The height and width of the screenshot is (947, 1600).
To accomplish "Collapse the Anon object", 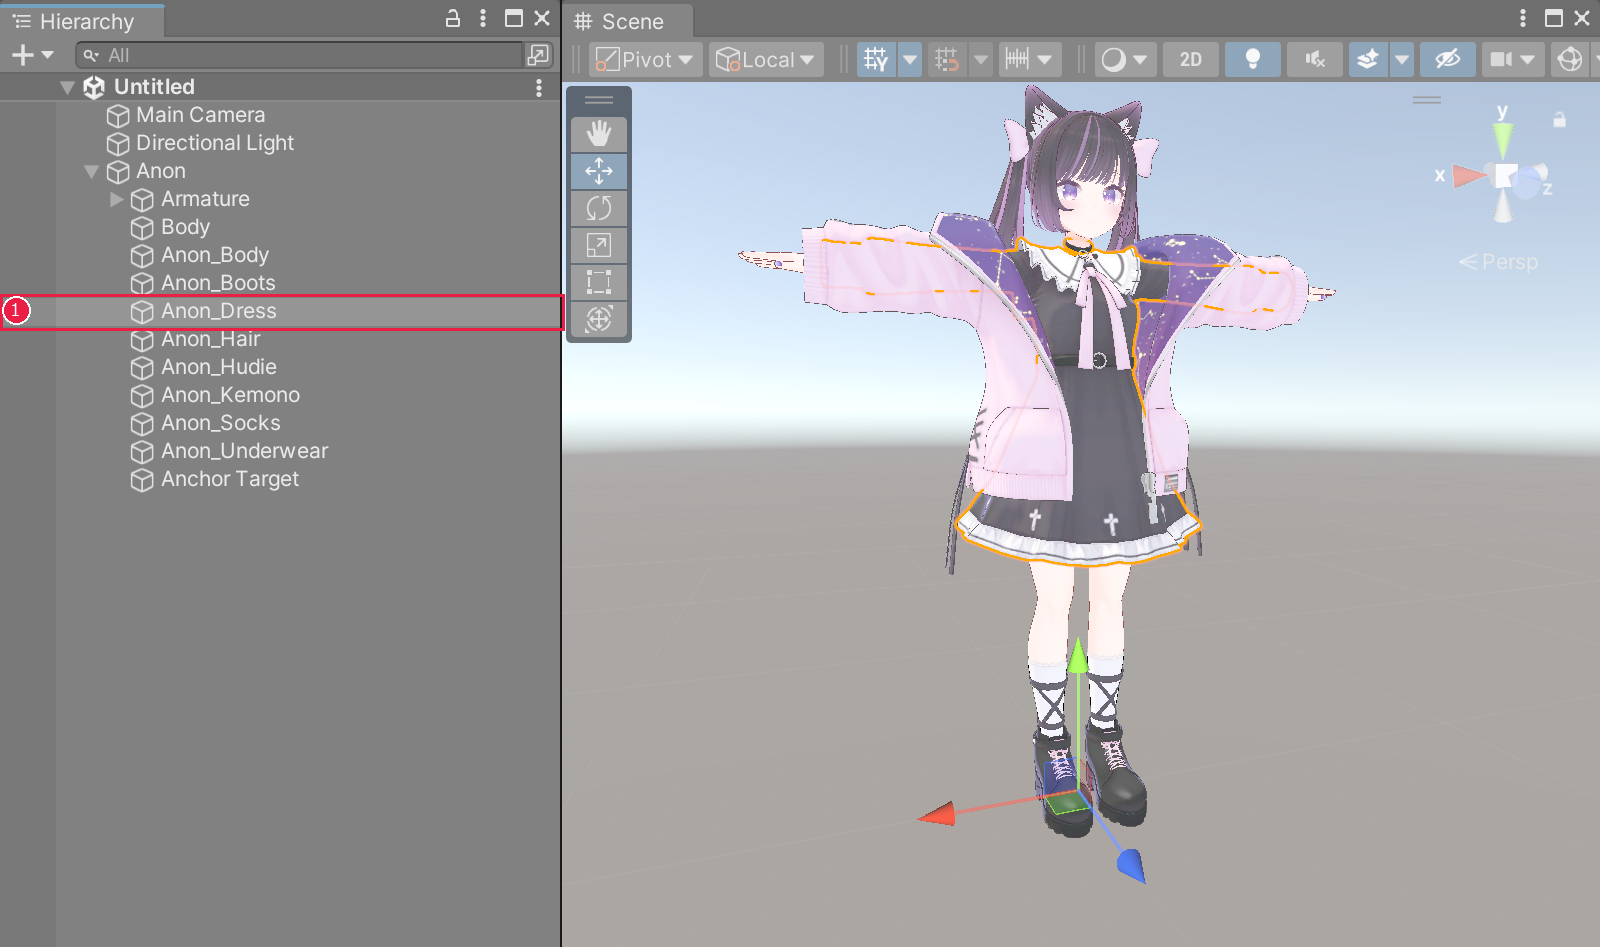I will [x=92, y=171].
